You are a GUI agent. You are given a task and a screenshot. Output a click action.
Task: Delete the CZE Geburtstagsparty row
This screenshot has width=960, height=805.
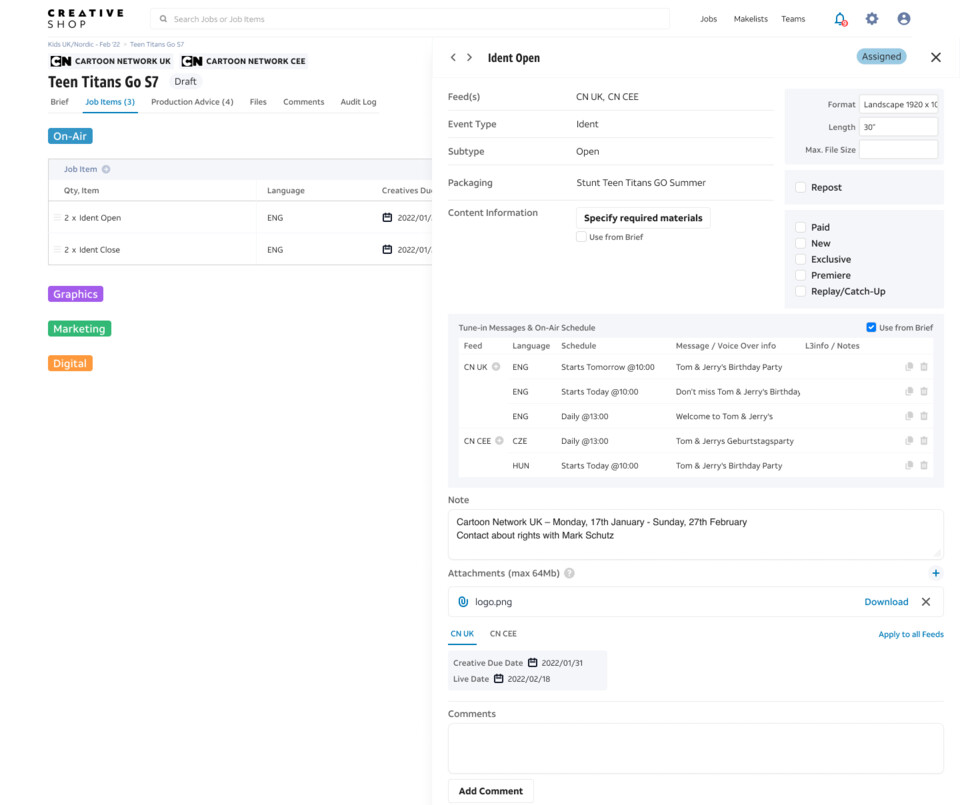click(924, 440)
